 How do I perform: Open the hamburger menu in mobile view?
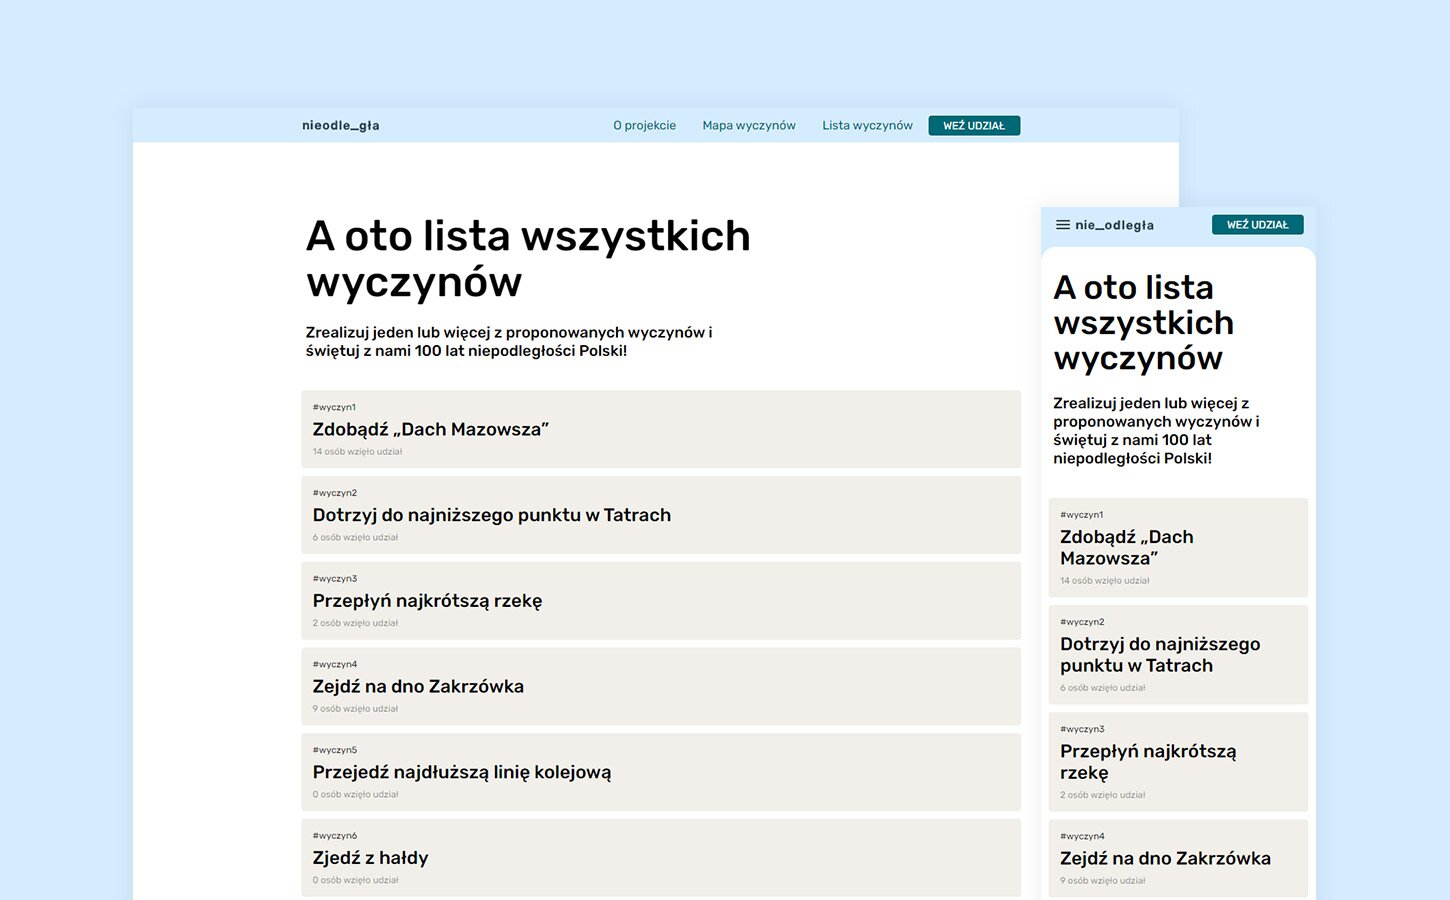tap(1062, 225)
